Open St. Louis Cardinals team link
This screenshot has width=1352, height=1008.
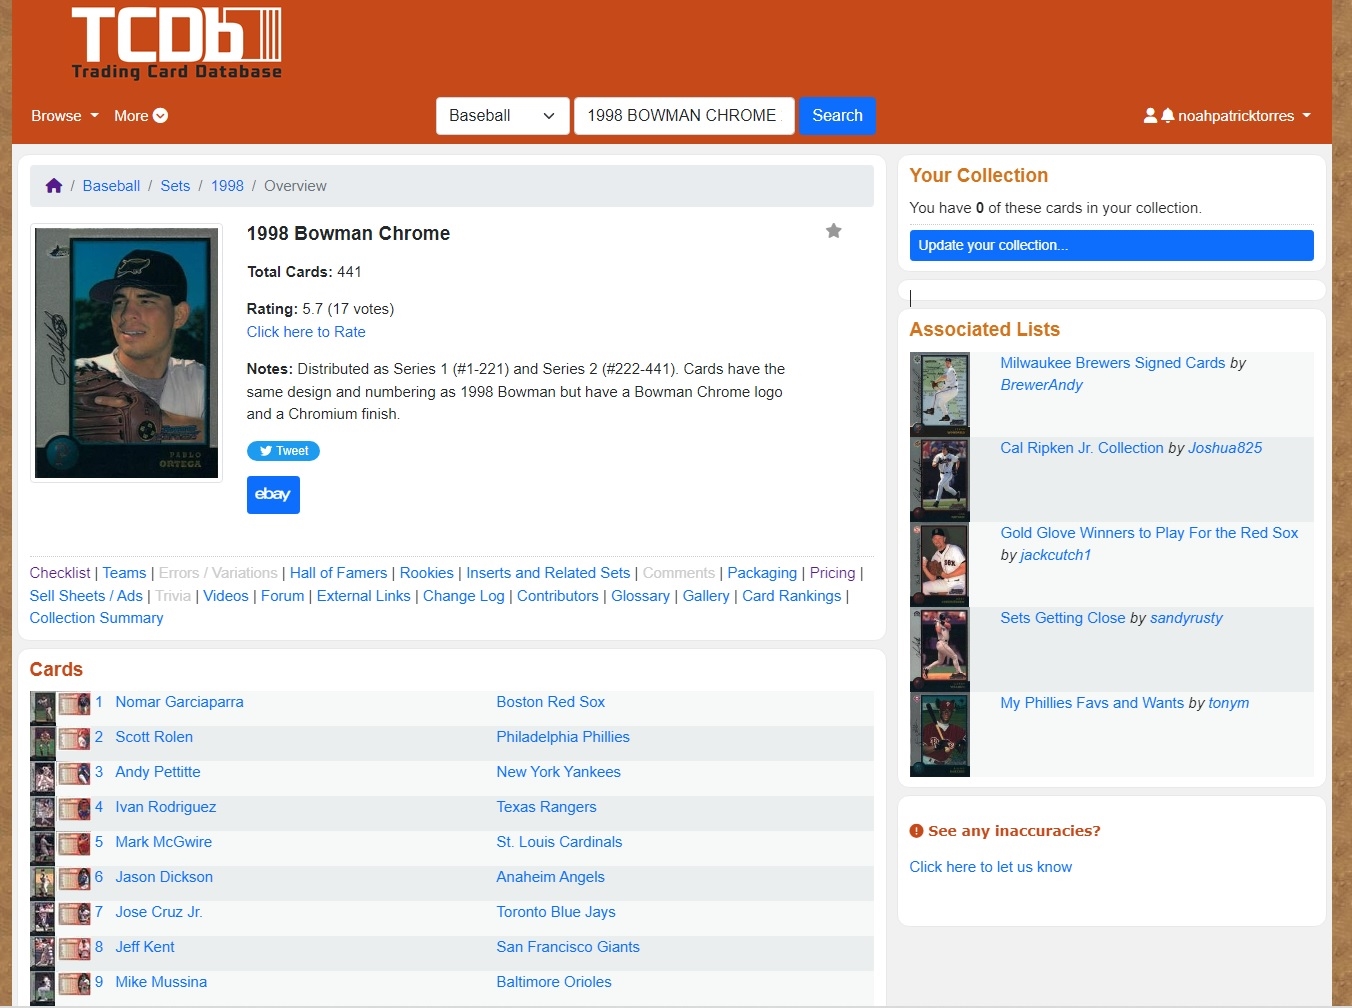pyautogui.click(x=559, y=842)
